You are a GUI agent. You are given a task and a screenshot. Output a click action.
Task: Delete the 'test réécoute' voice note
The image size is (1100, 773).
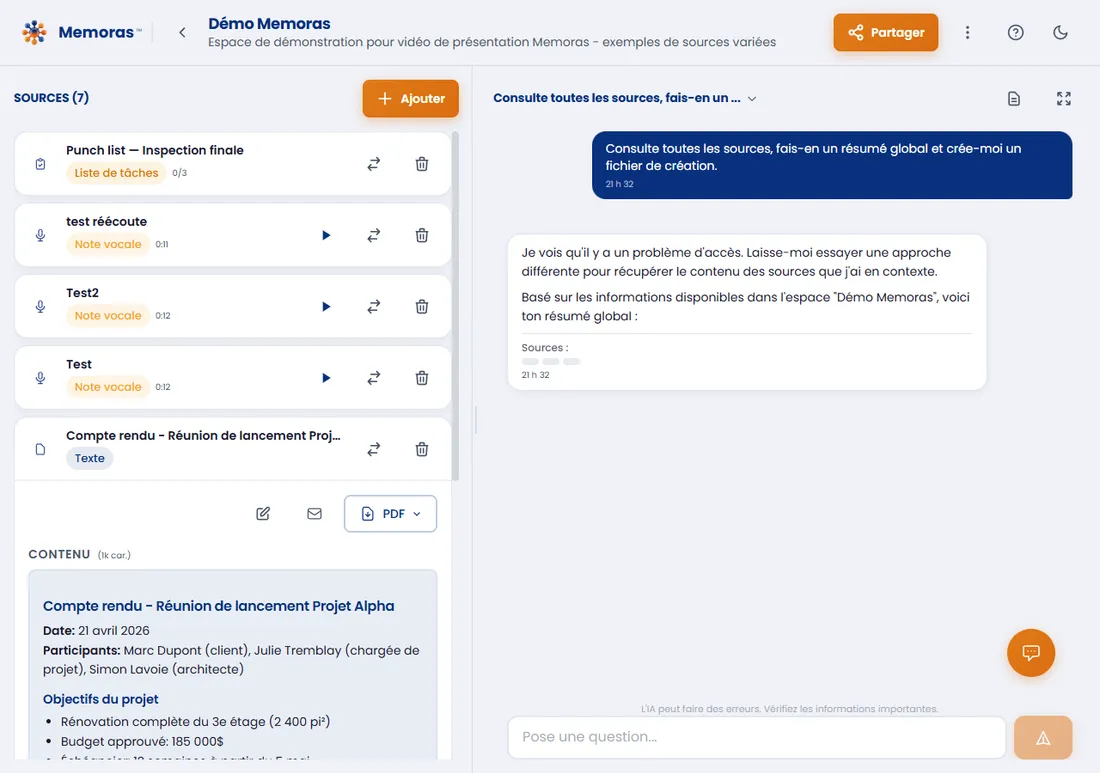point(422,236)
